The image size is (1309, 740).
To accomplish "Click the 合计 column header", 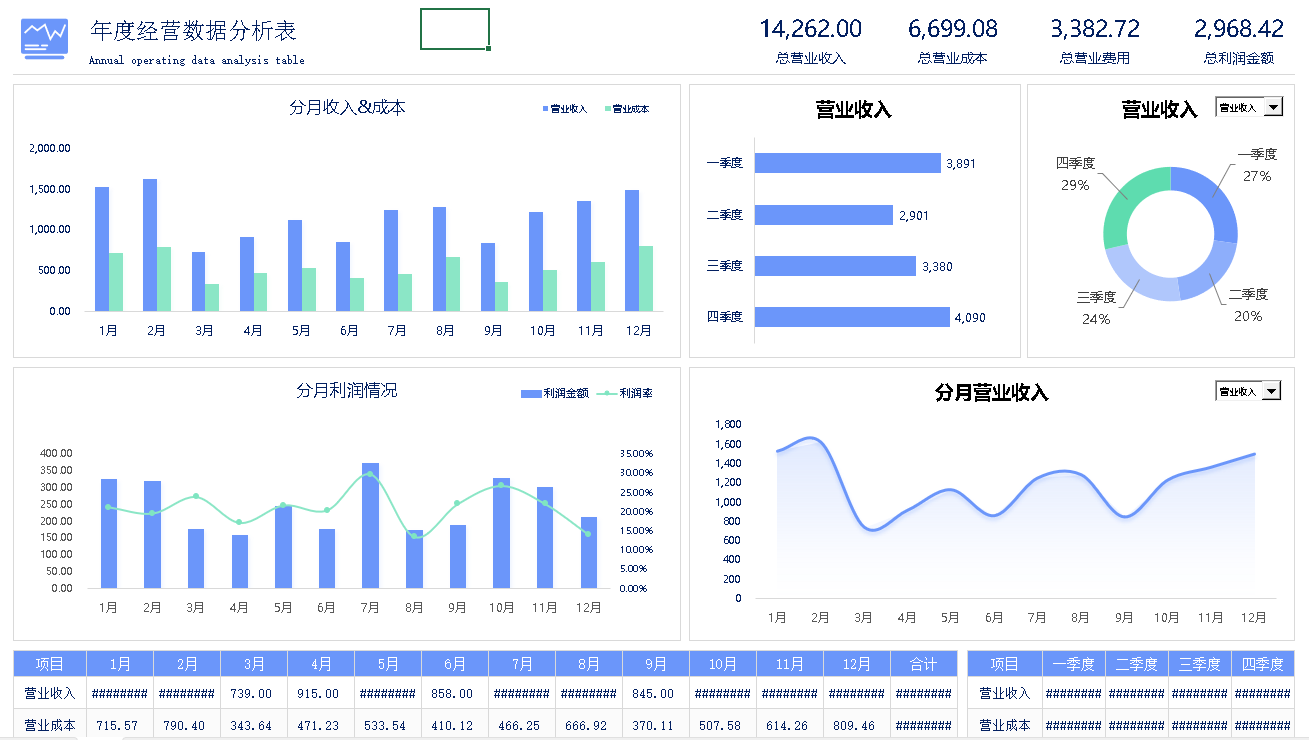I will [x=923, y=664].
